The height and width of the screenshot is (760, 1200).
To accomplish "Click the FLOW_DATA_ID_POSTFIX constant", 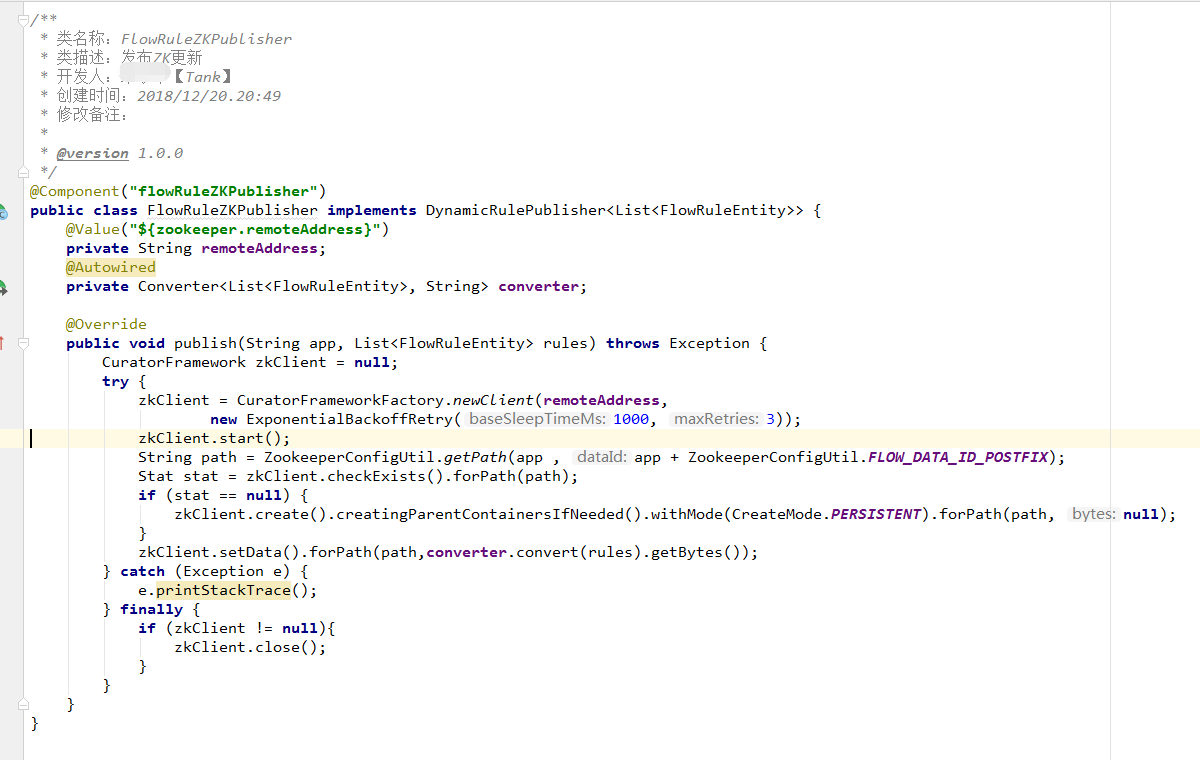I will 958,457.
